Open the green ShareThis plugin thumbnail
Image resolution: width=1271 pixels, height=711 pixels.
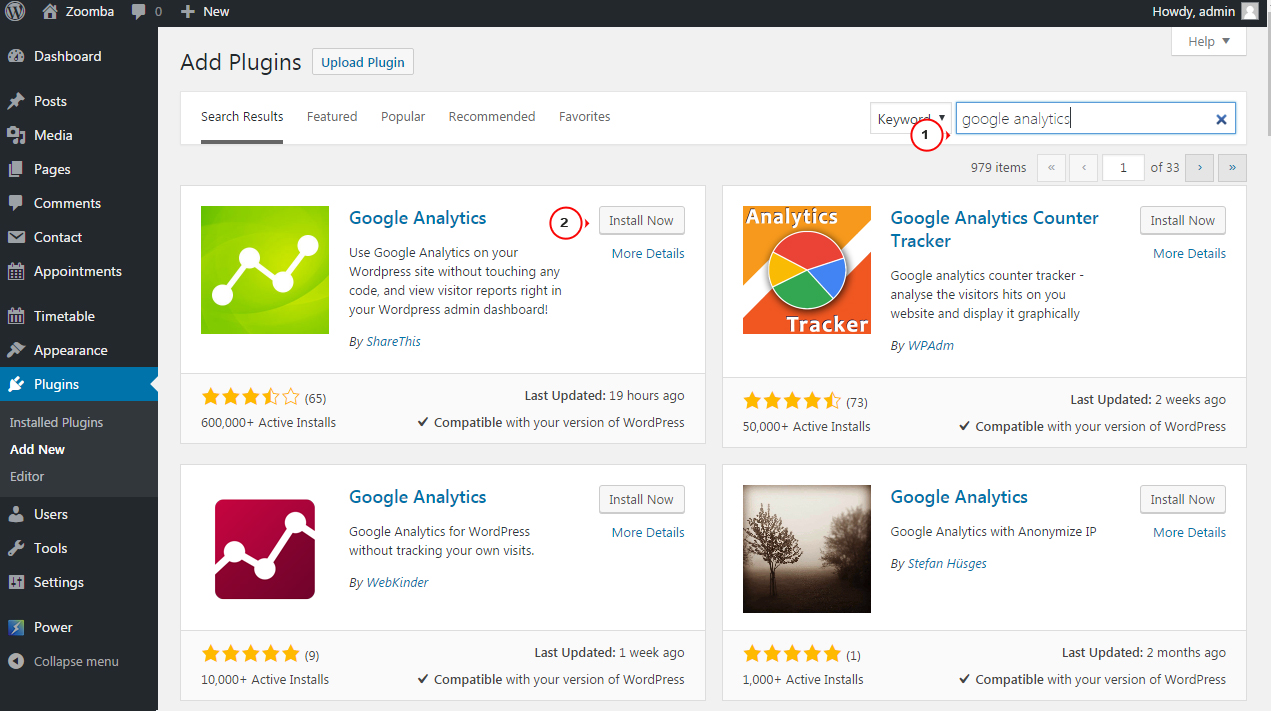[x=265, y=270]
